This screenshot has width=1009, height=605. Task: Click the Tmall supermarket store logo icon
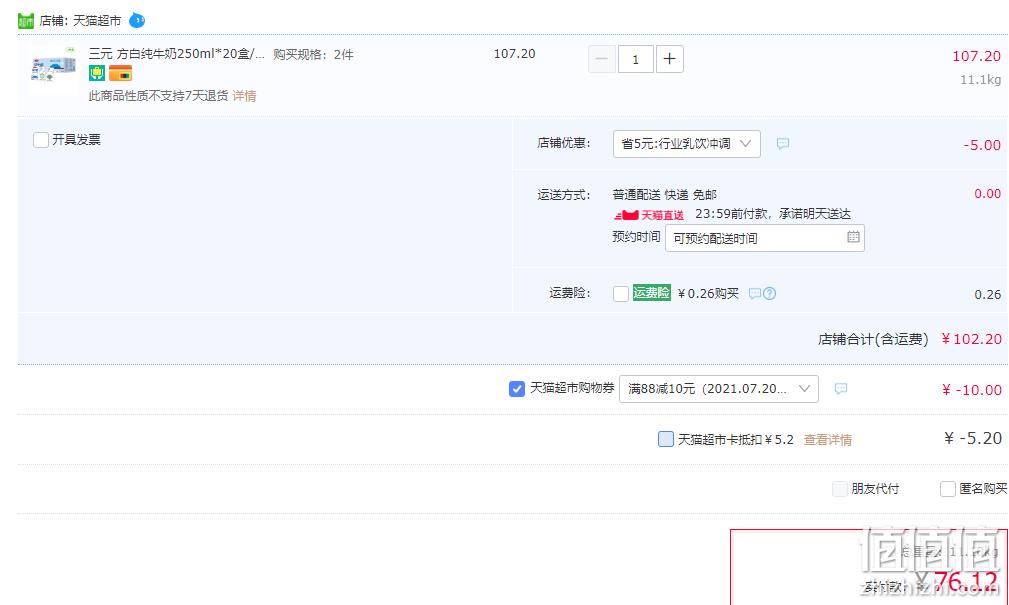(26, 21)
